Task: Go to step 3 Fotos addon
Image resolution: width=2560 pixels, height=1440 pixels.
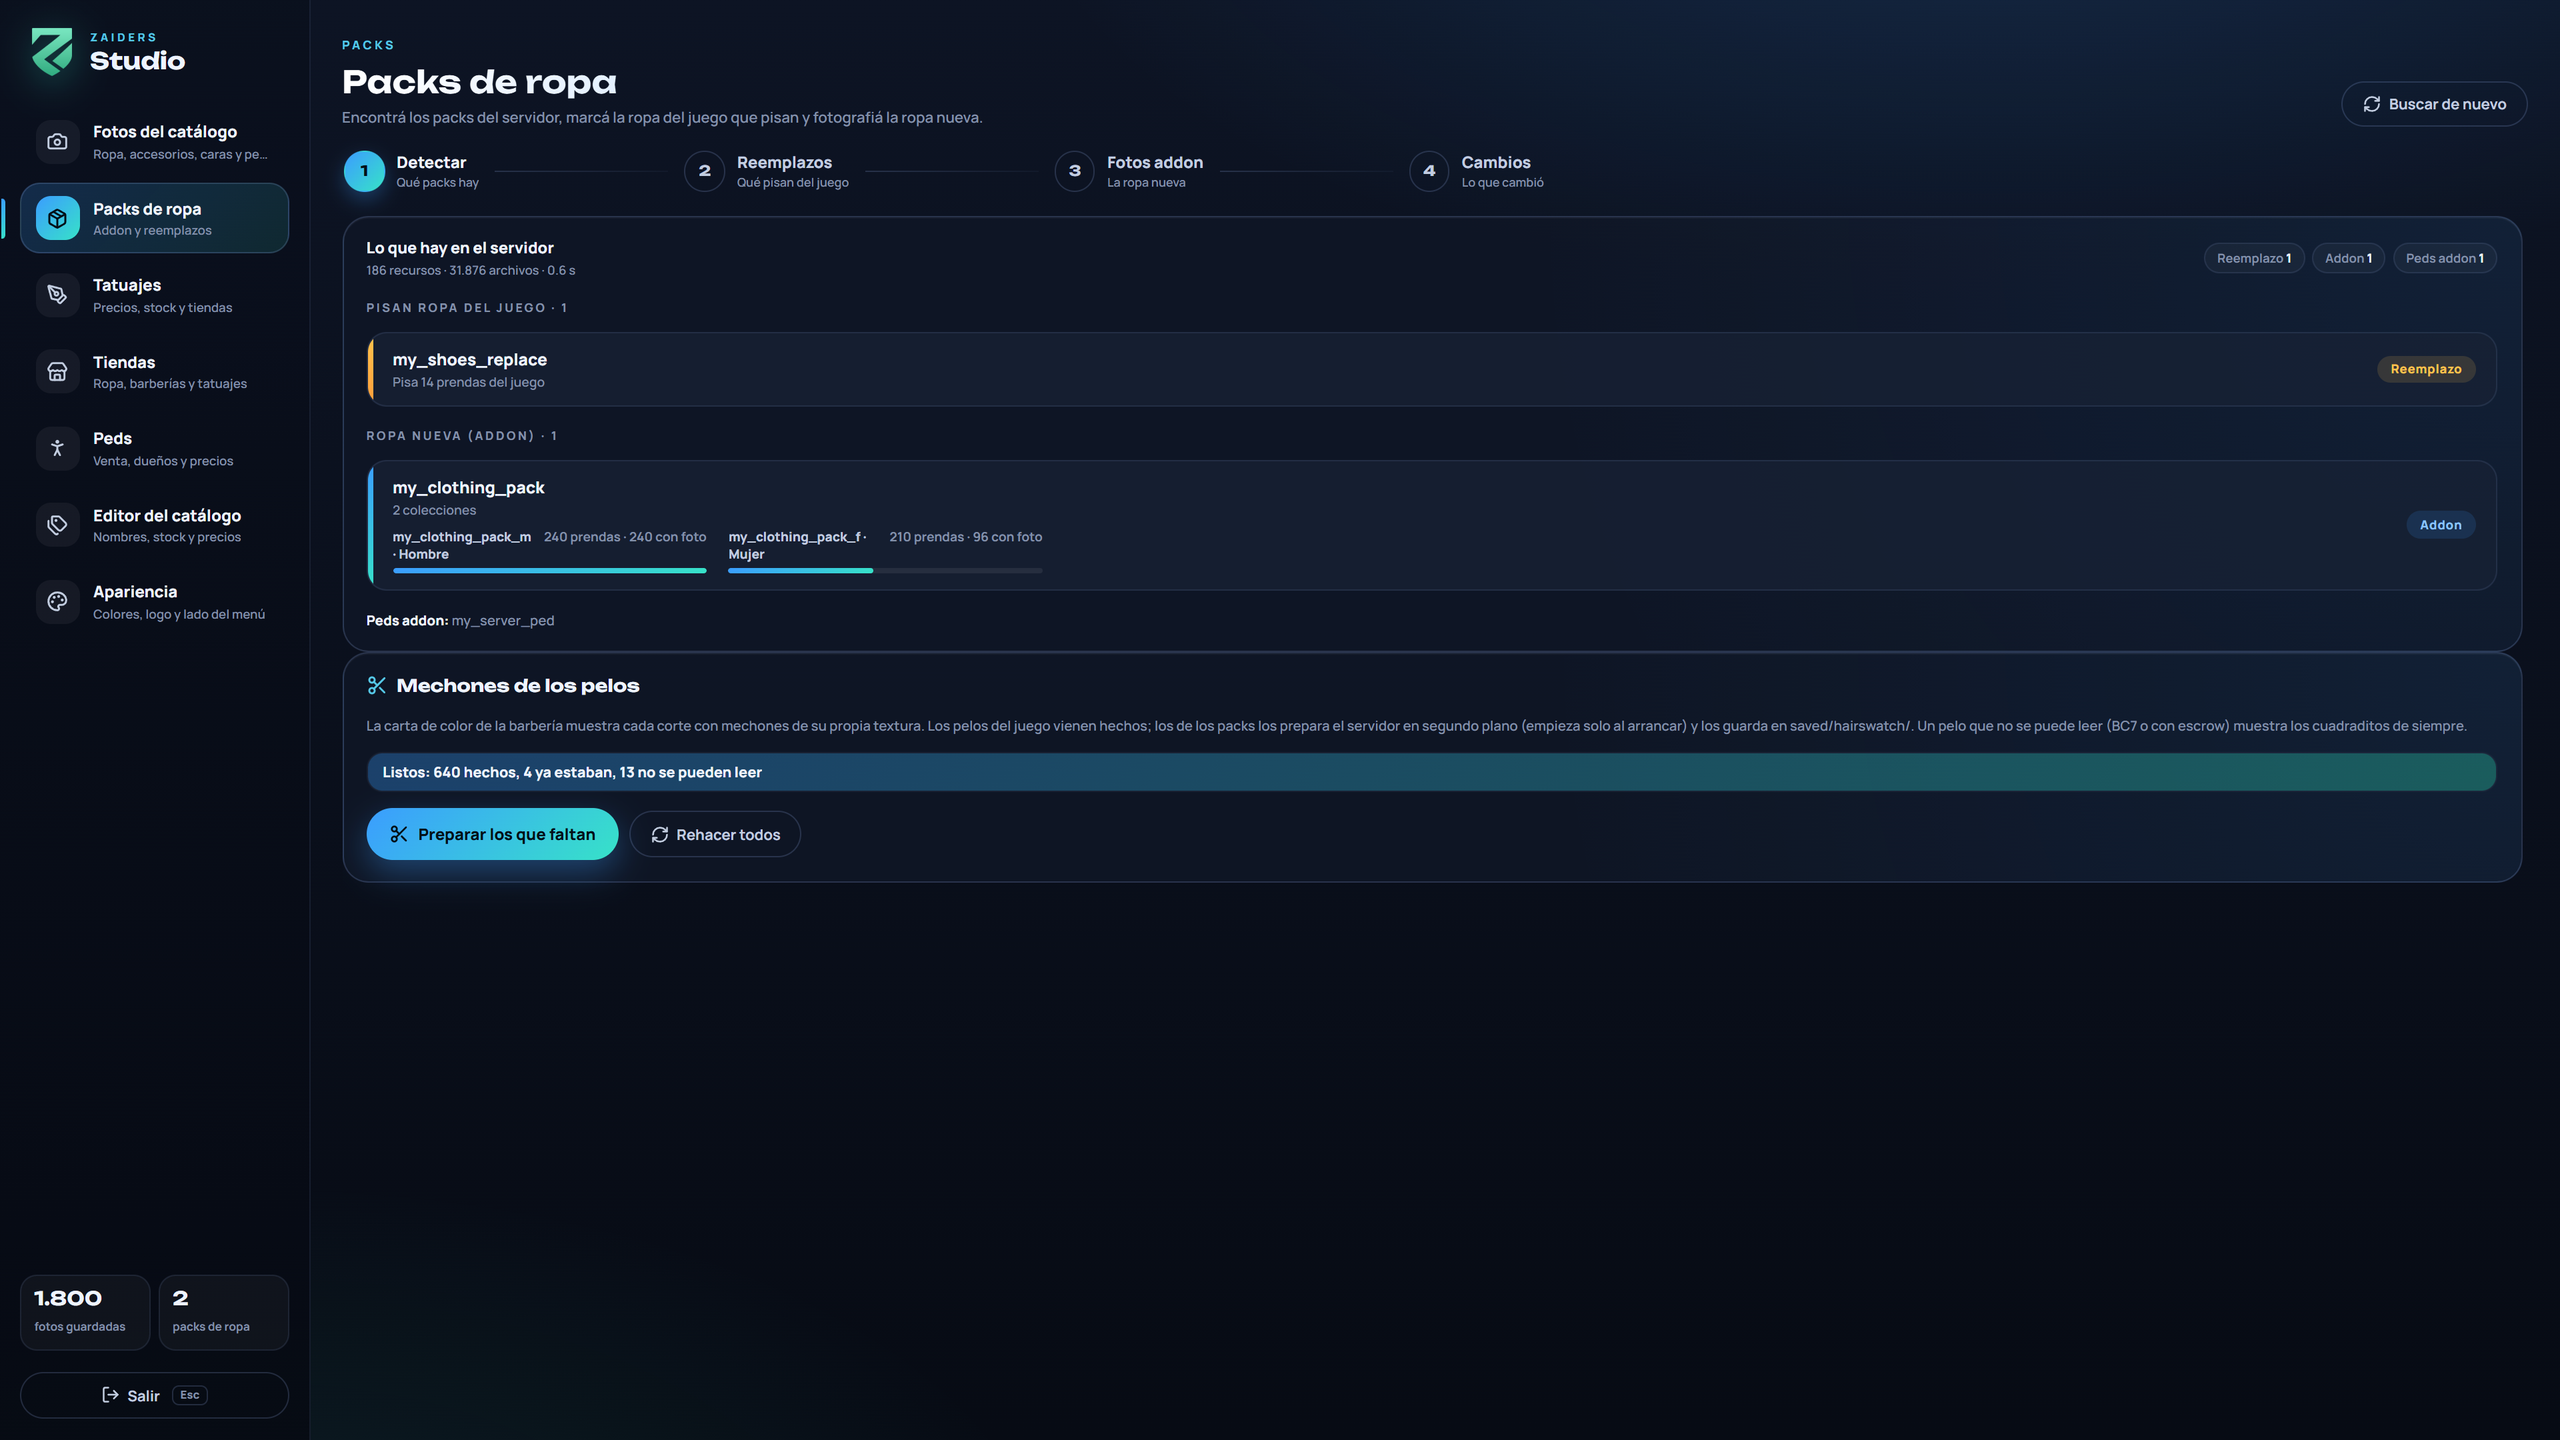Action: tap(1130, 171)
